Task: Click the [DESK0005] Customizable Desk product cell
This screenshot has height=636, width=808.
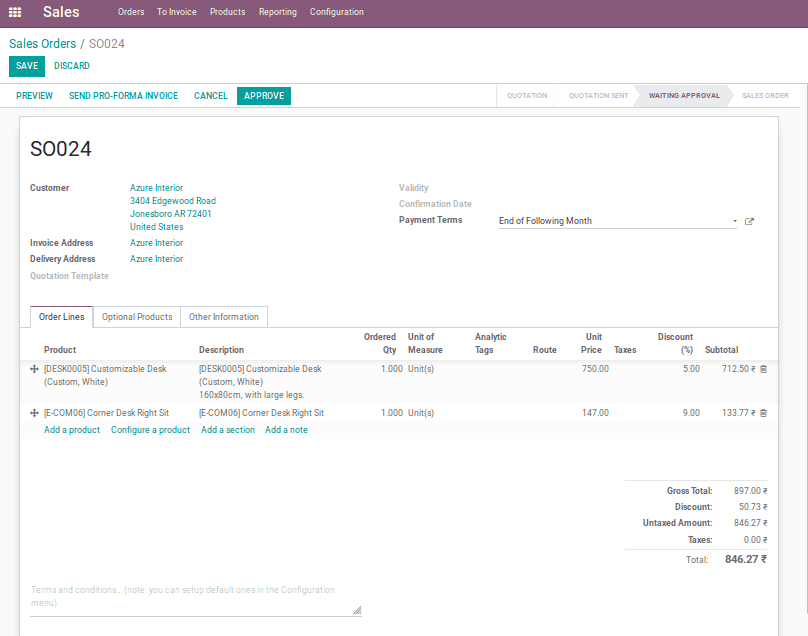Action: tap(105, 375)
